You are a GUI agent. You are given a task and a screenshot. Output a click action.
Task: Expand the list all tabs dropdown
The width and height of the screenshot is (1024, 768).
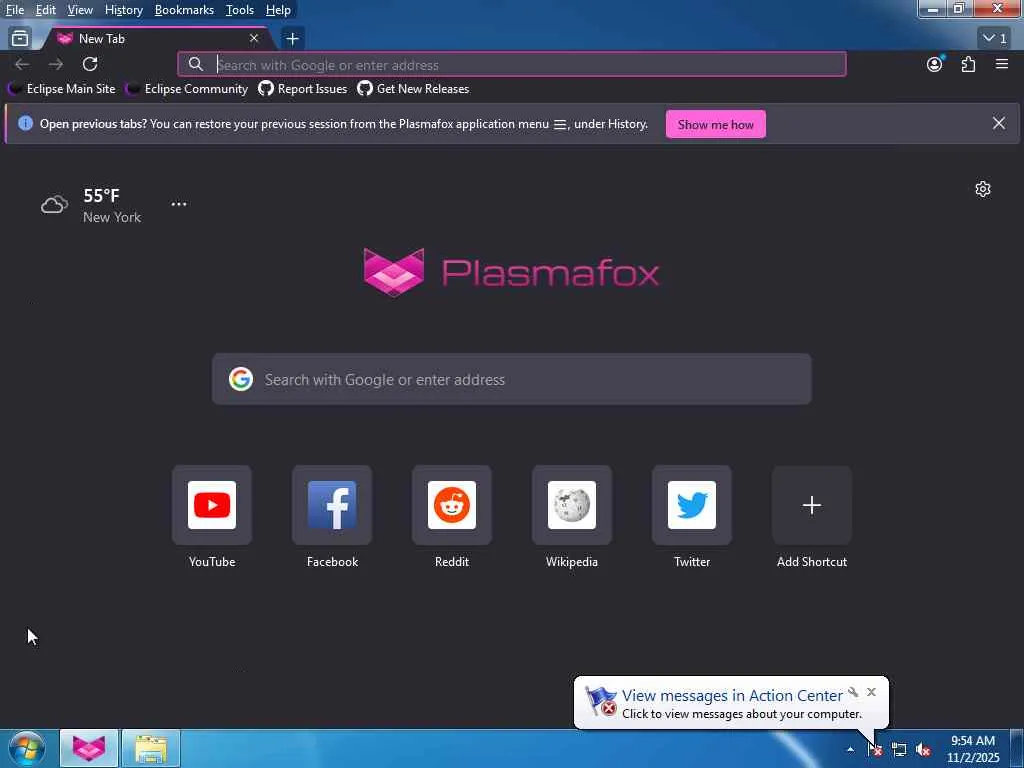pyautogui.click(x=996, y=39)
